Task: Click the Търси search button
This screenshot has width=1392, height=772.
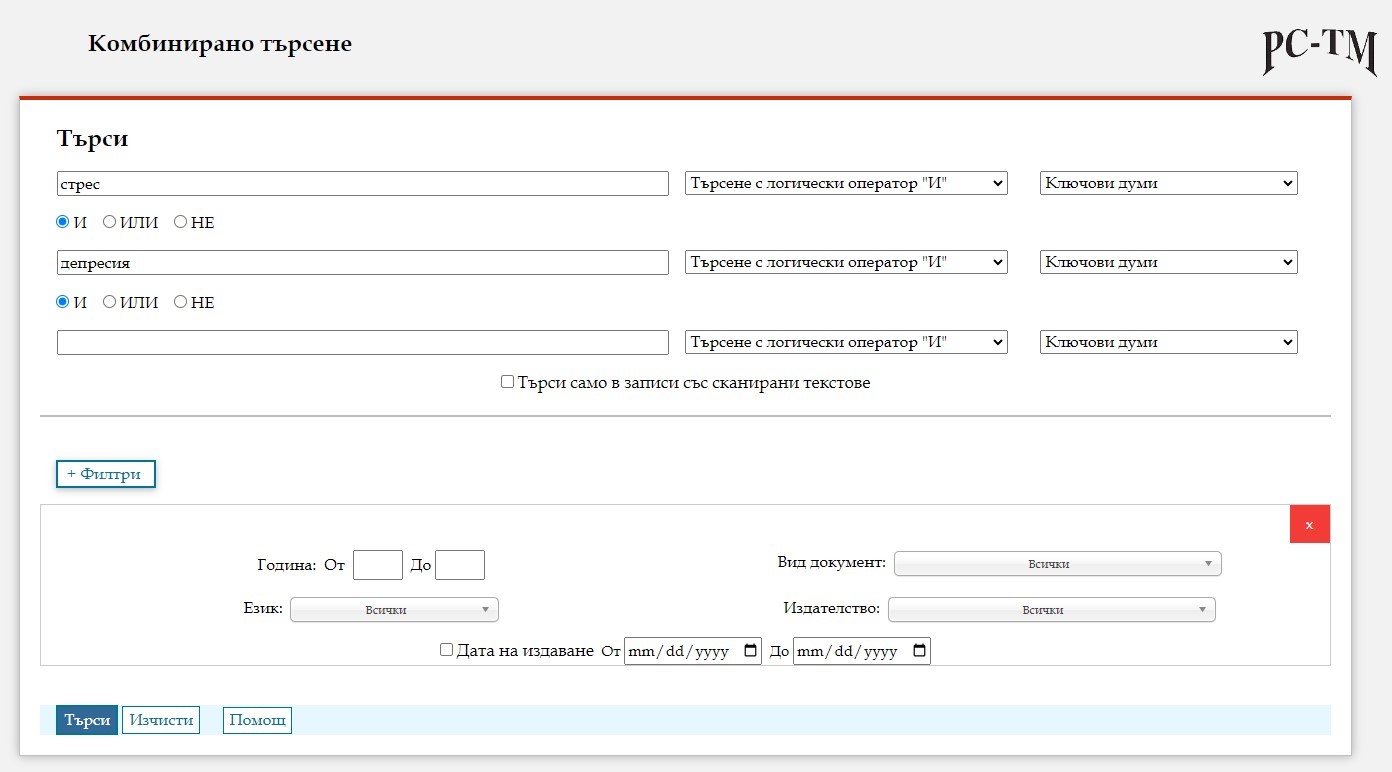Action: 87,720
